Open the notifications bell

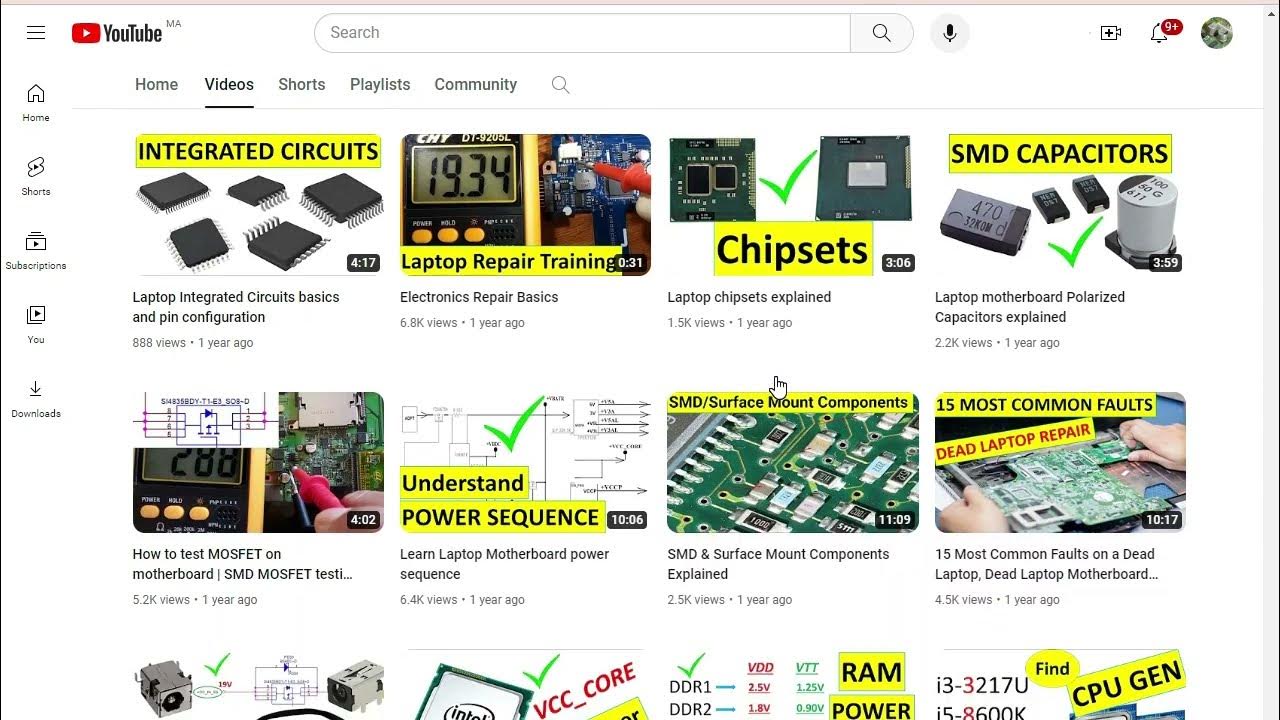pyautogui.click(x=1160, y=33)
